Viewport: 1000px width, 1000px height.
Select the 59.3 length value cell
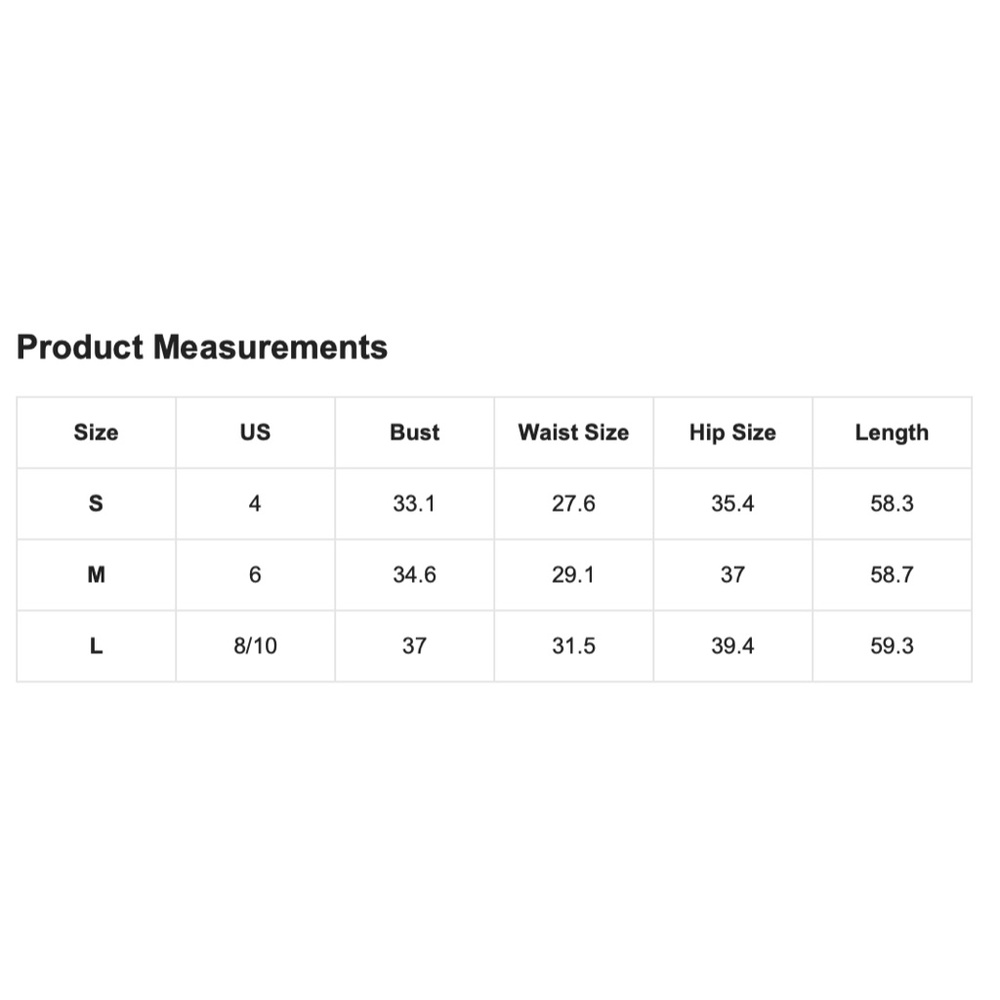(891, 646)
